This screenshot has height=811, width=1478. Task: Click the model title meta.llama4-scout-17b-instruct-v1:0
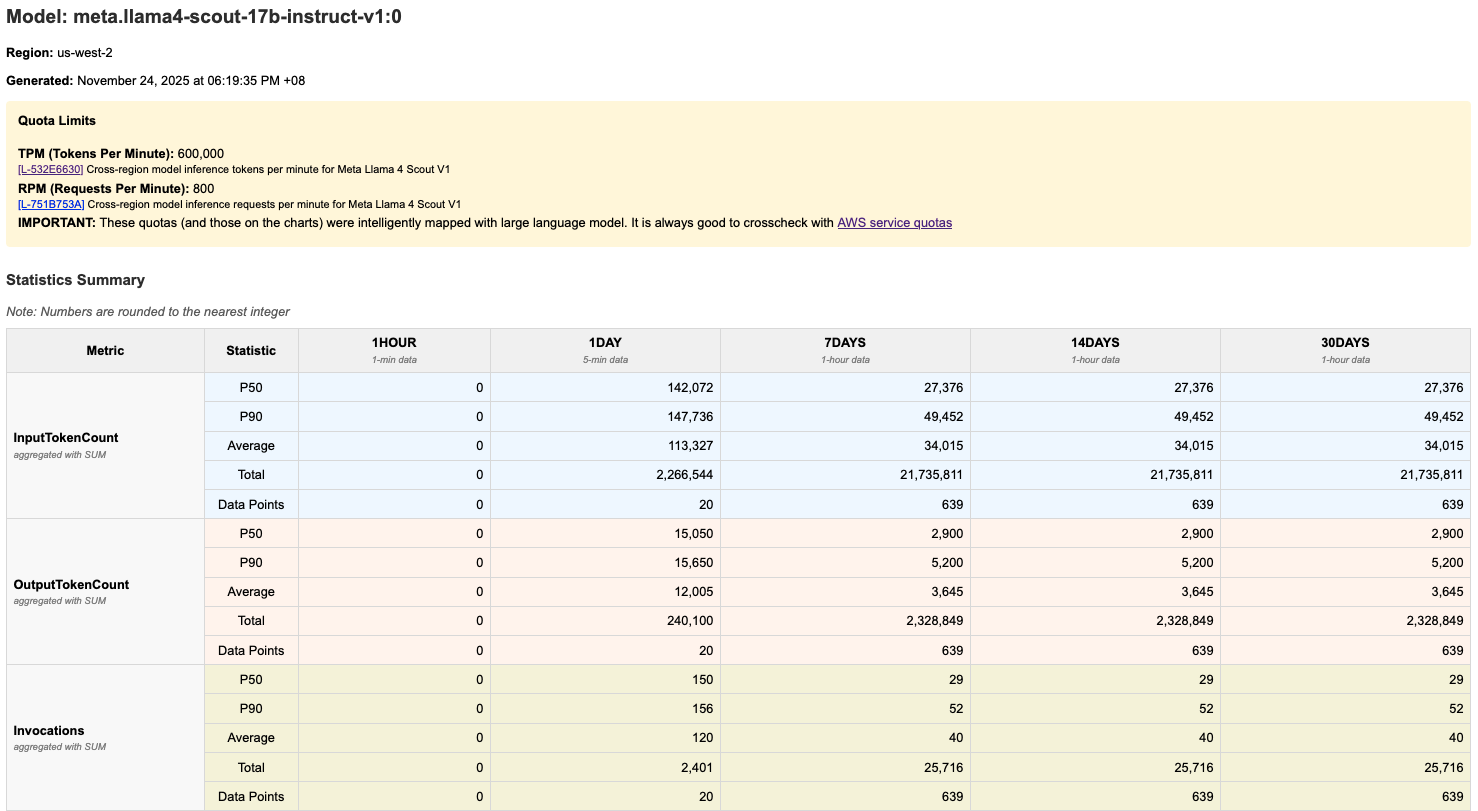pyautogui.click(x=204, y=17)
